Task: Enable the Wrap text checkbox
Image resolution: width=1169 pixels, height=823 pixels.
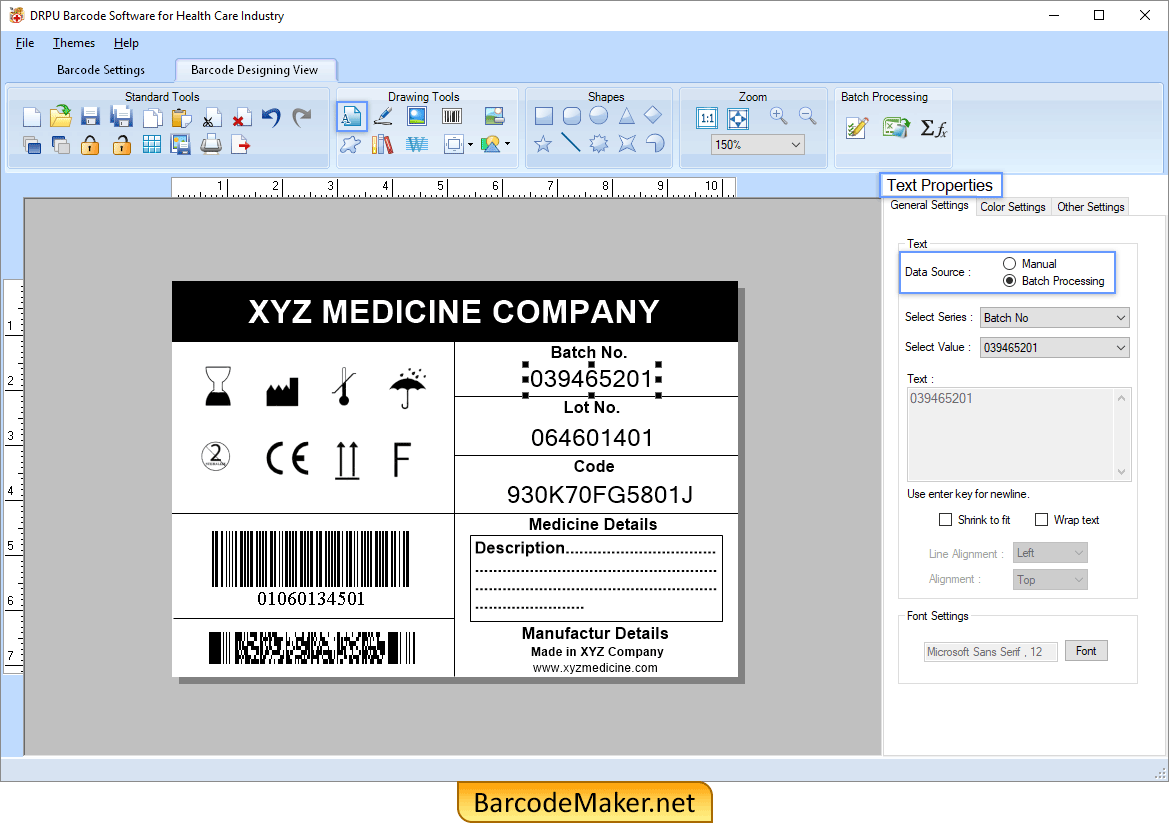Action: click(x=1042, y=520)
